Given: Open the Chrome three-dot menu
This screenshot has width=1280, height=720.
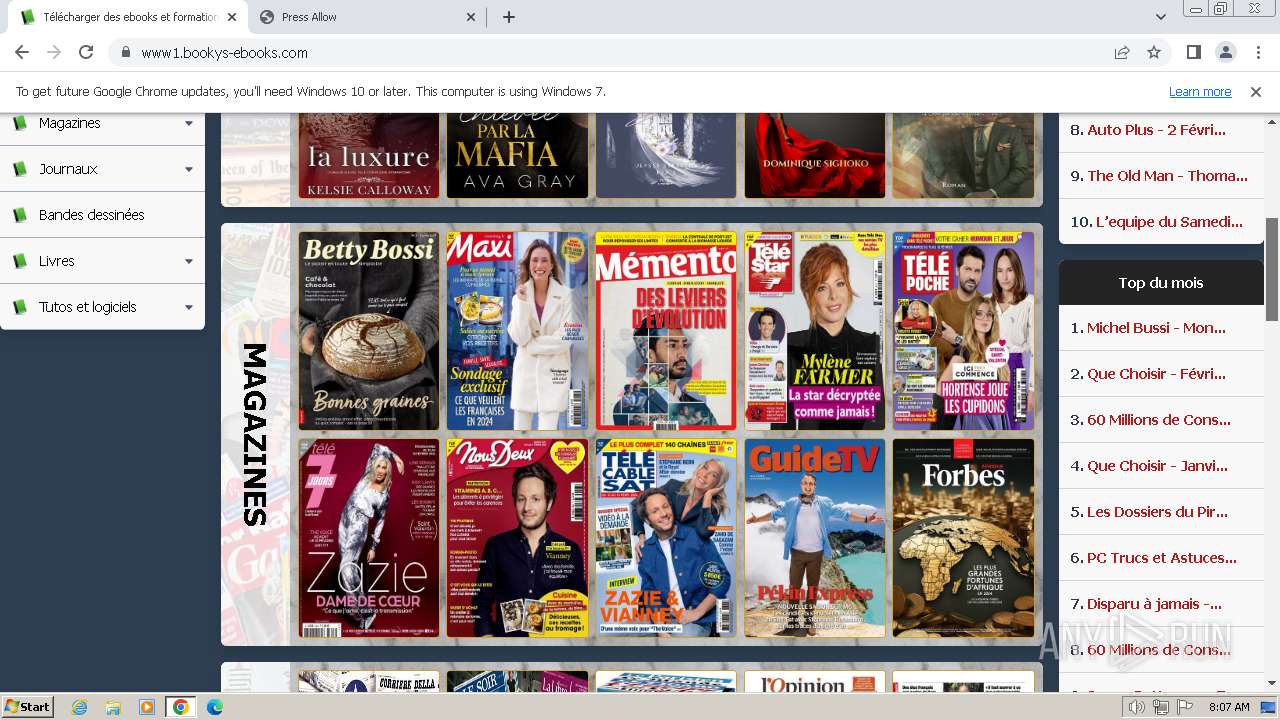Looking at the screenshot, I should [x=1257, y=53].
